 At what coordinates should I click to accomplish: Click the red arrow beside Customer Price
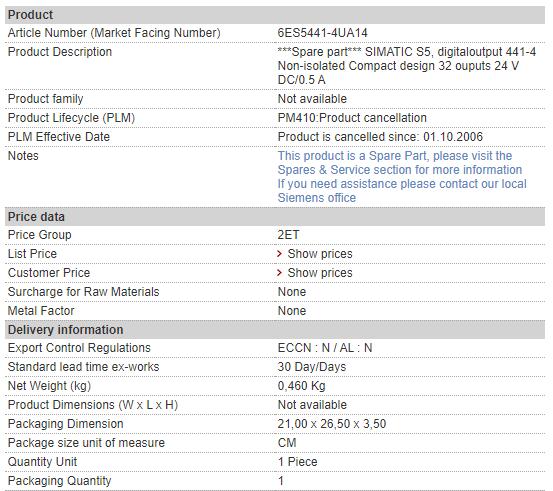pyautogui.click(x=280, y=273)
